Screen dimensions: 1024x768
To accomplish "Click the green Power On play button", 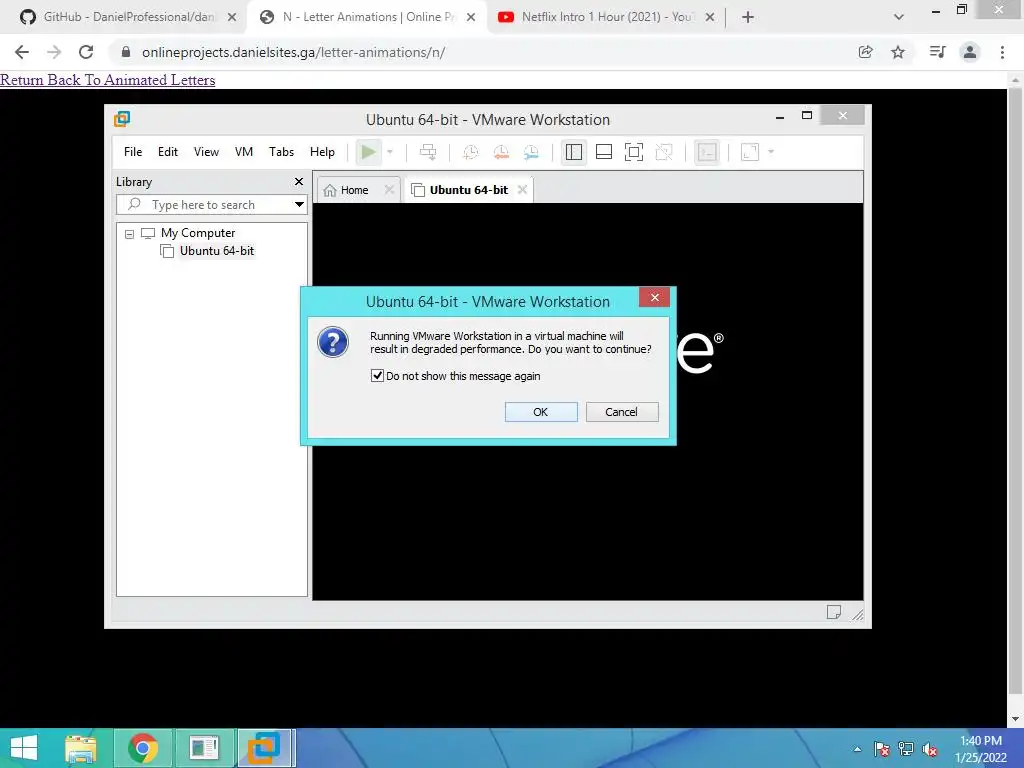I will pyautogui.click(x=368, y=152).
